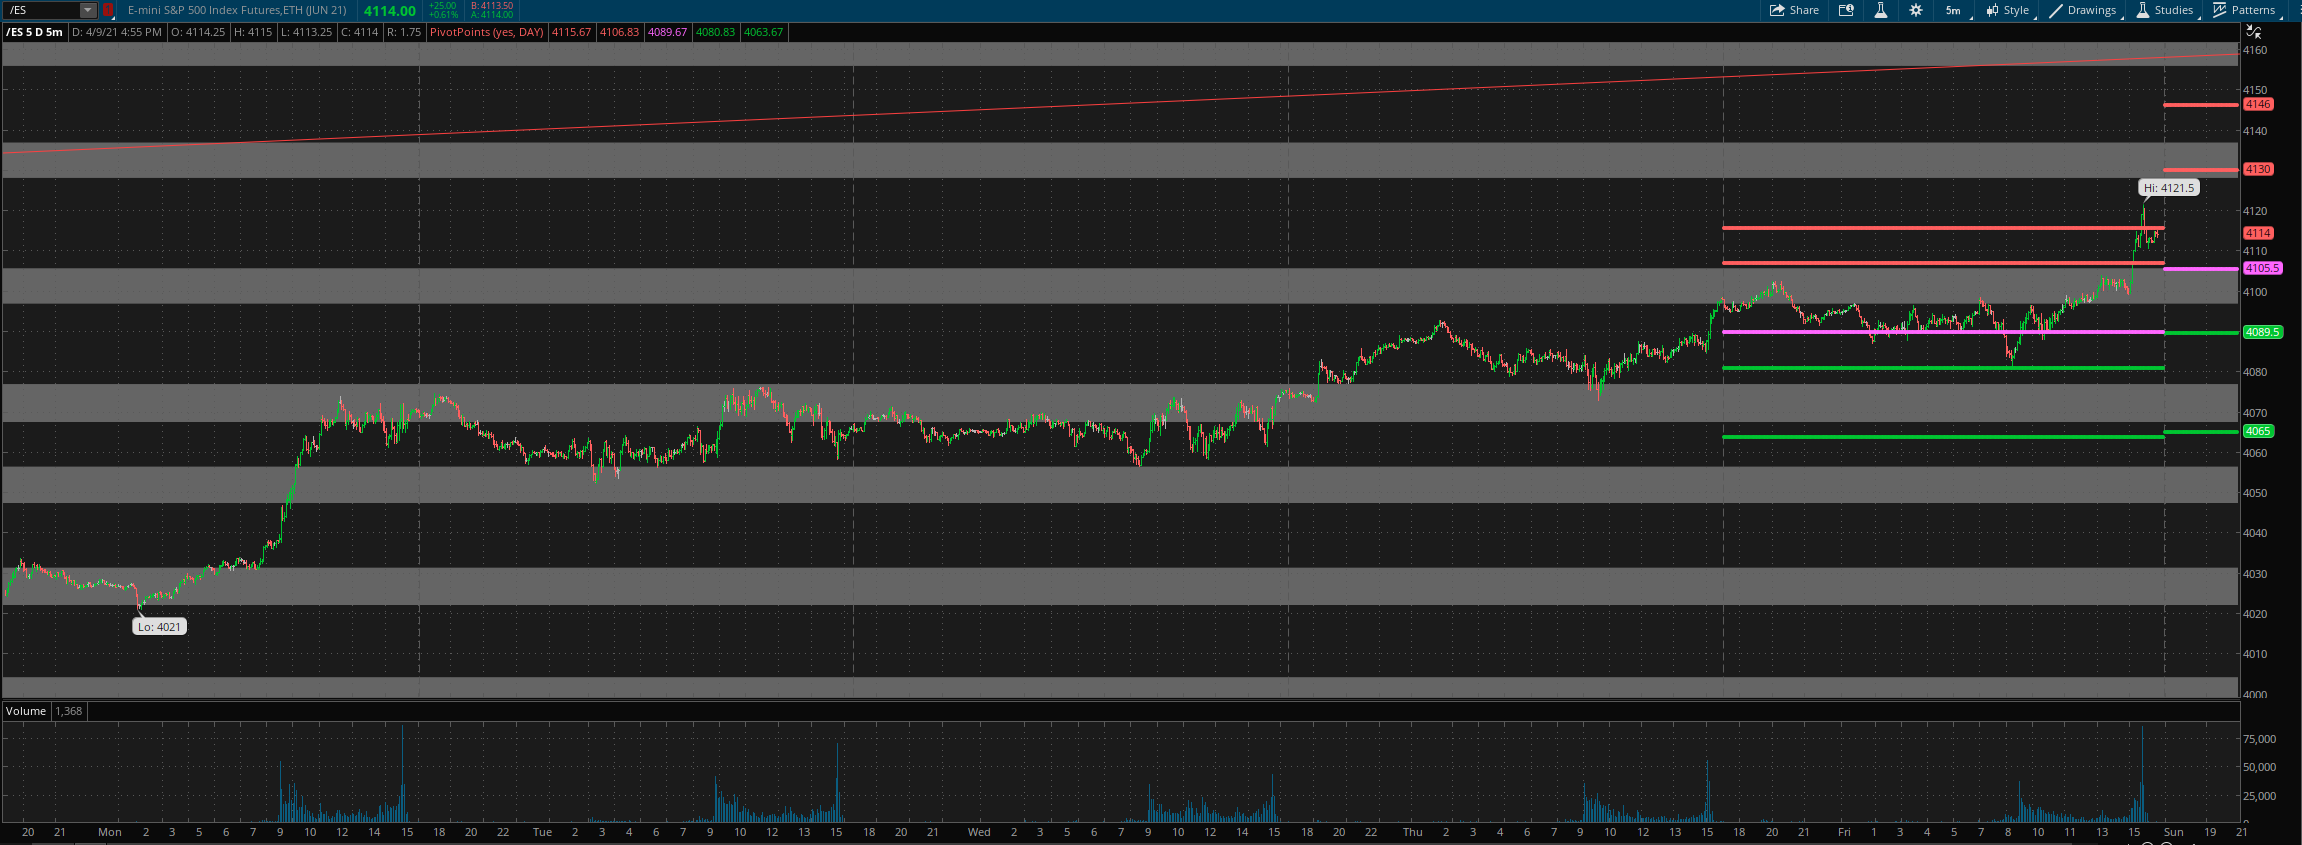
Task: Click the 4115.67 pivot value
Action: point(572,32)
